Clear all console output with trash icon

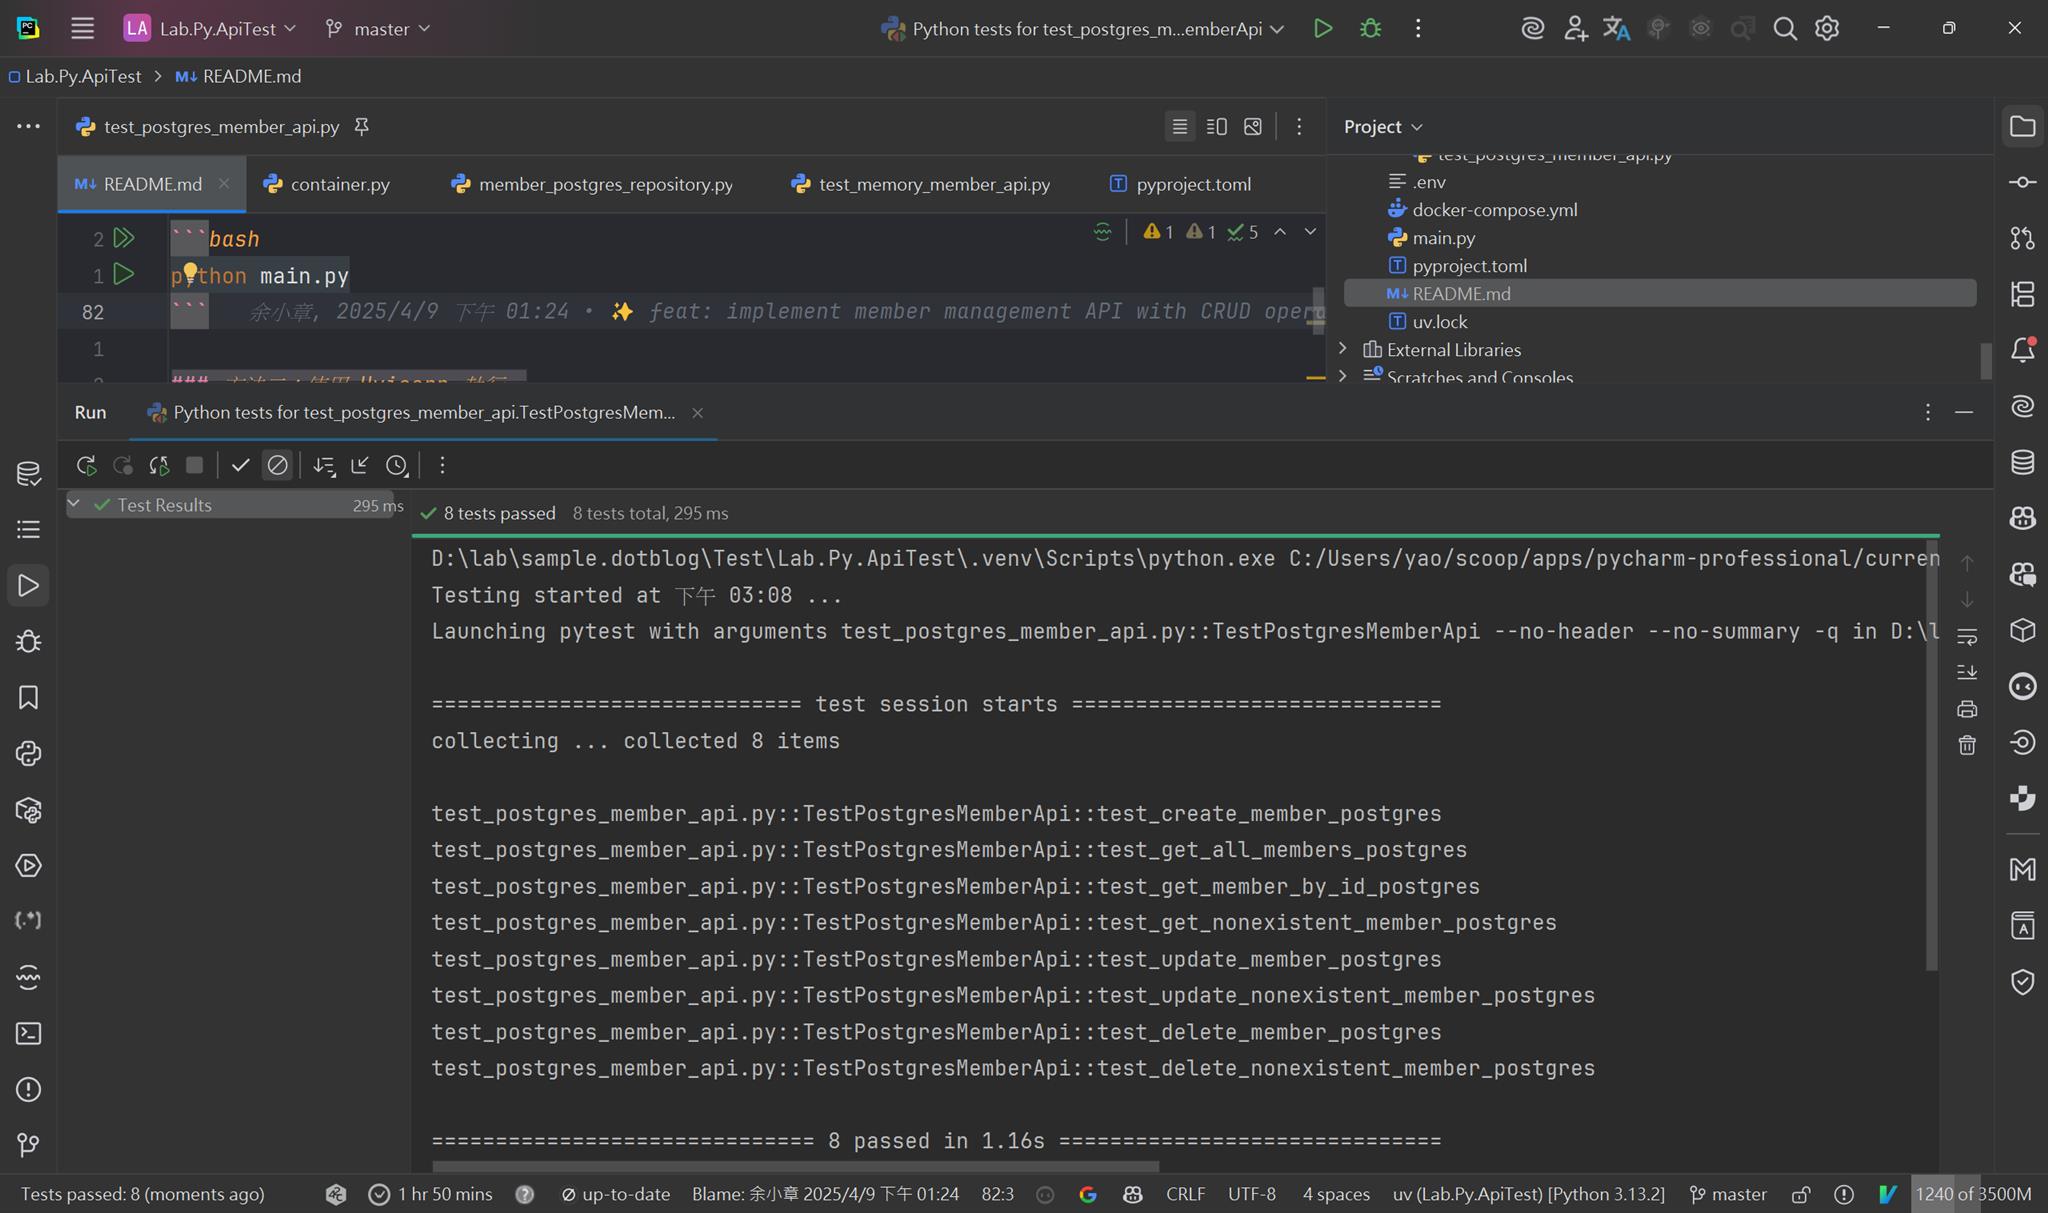pos(1967,745)
